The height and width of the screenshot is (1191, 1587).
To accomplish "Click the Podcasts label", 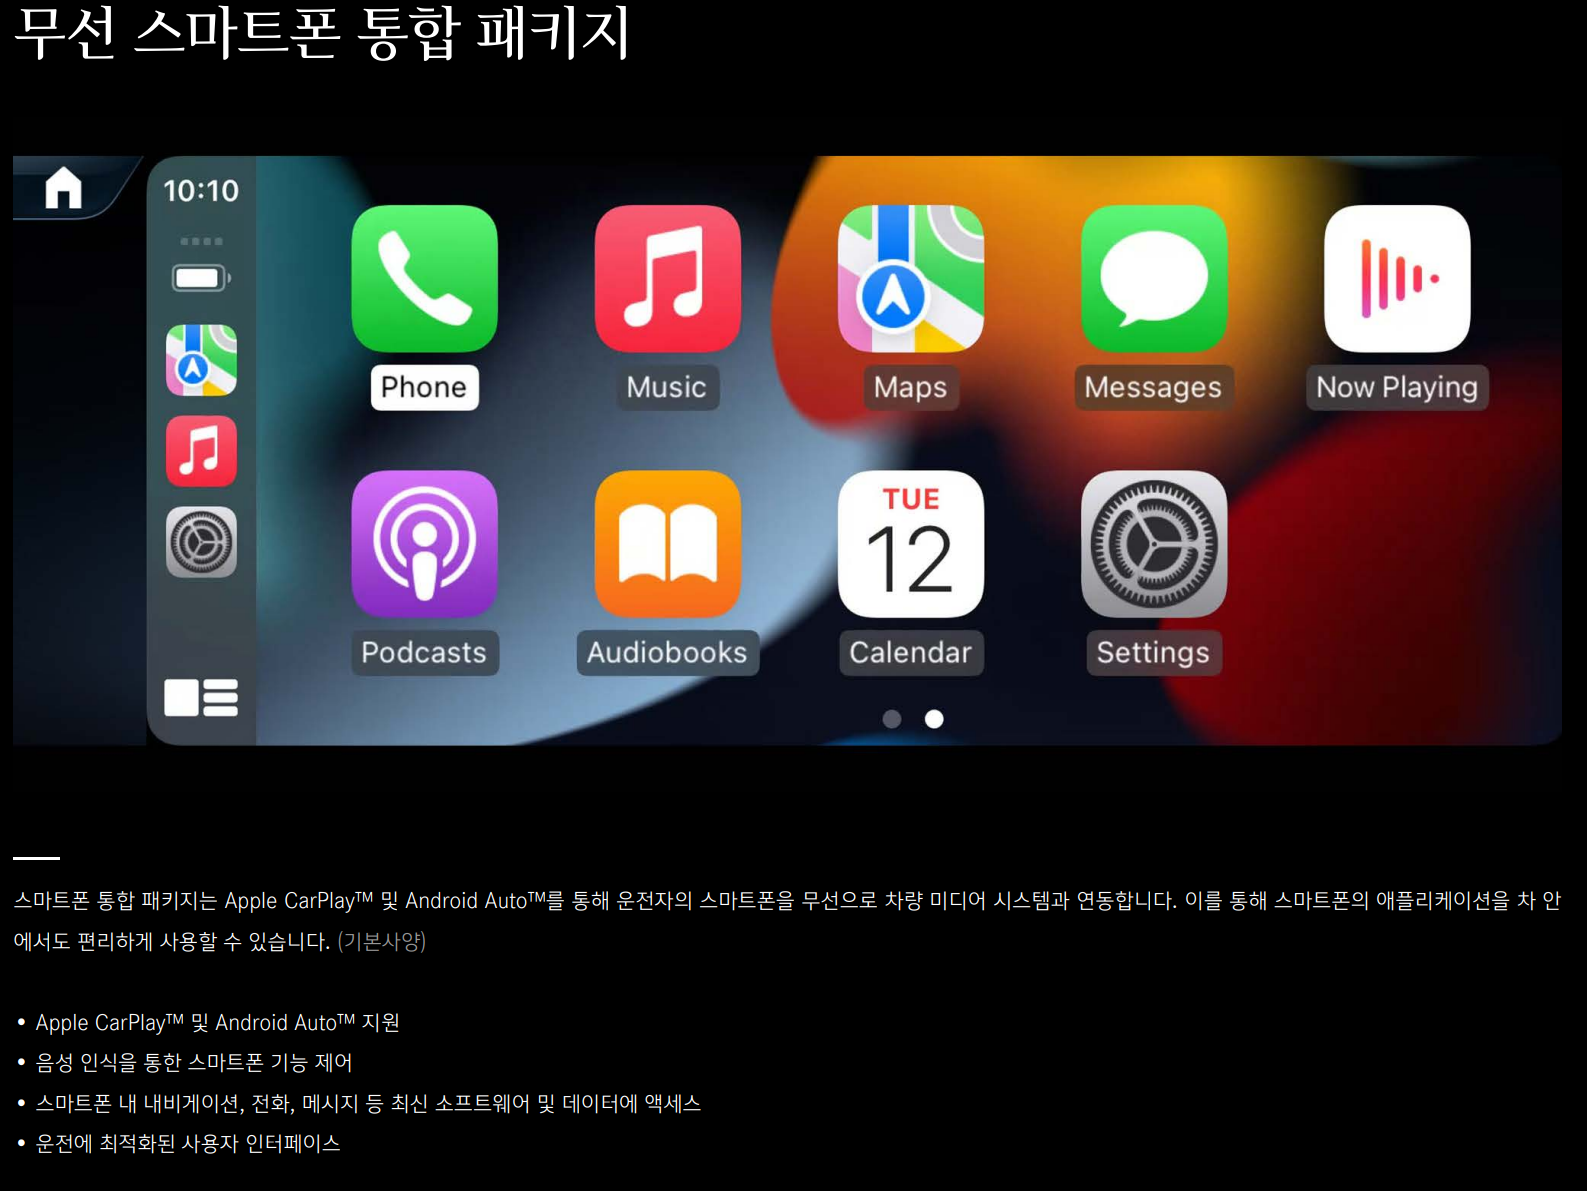I will click(x=424, y=652).
